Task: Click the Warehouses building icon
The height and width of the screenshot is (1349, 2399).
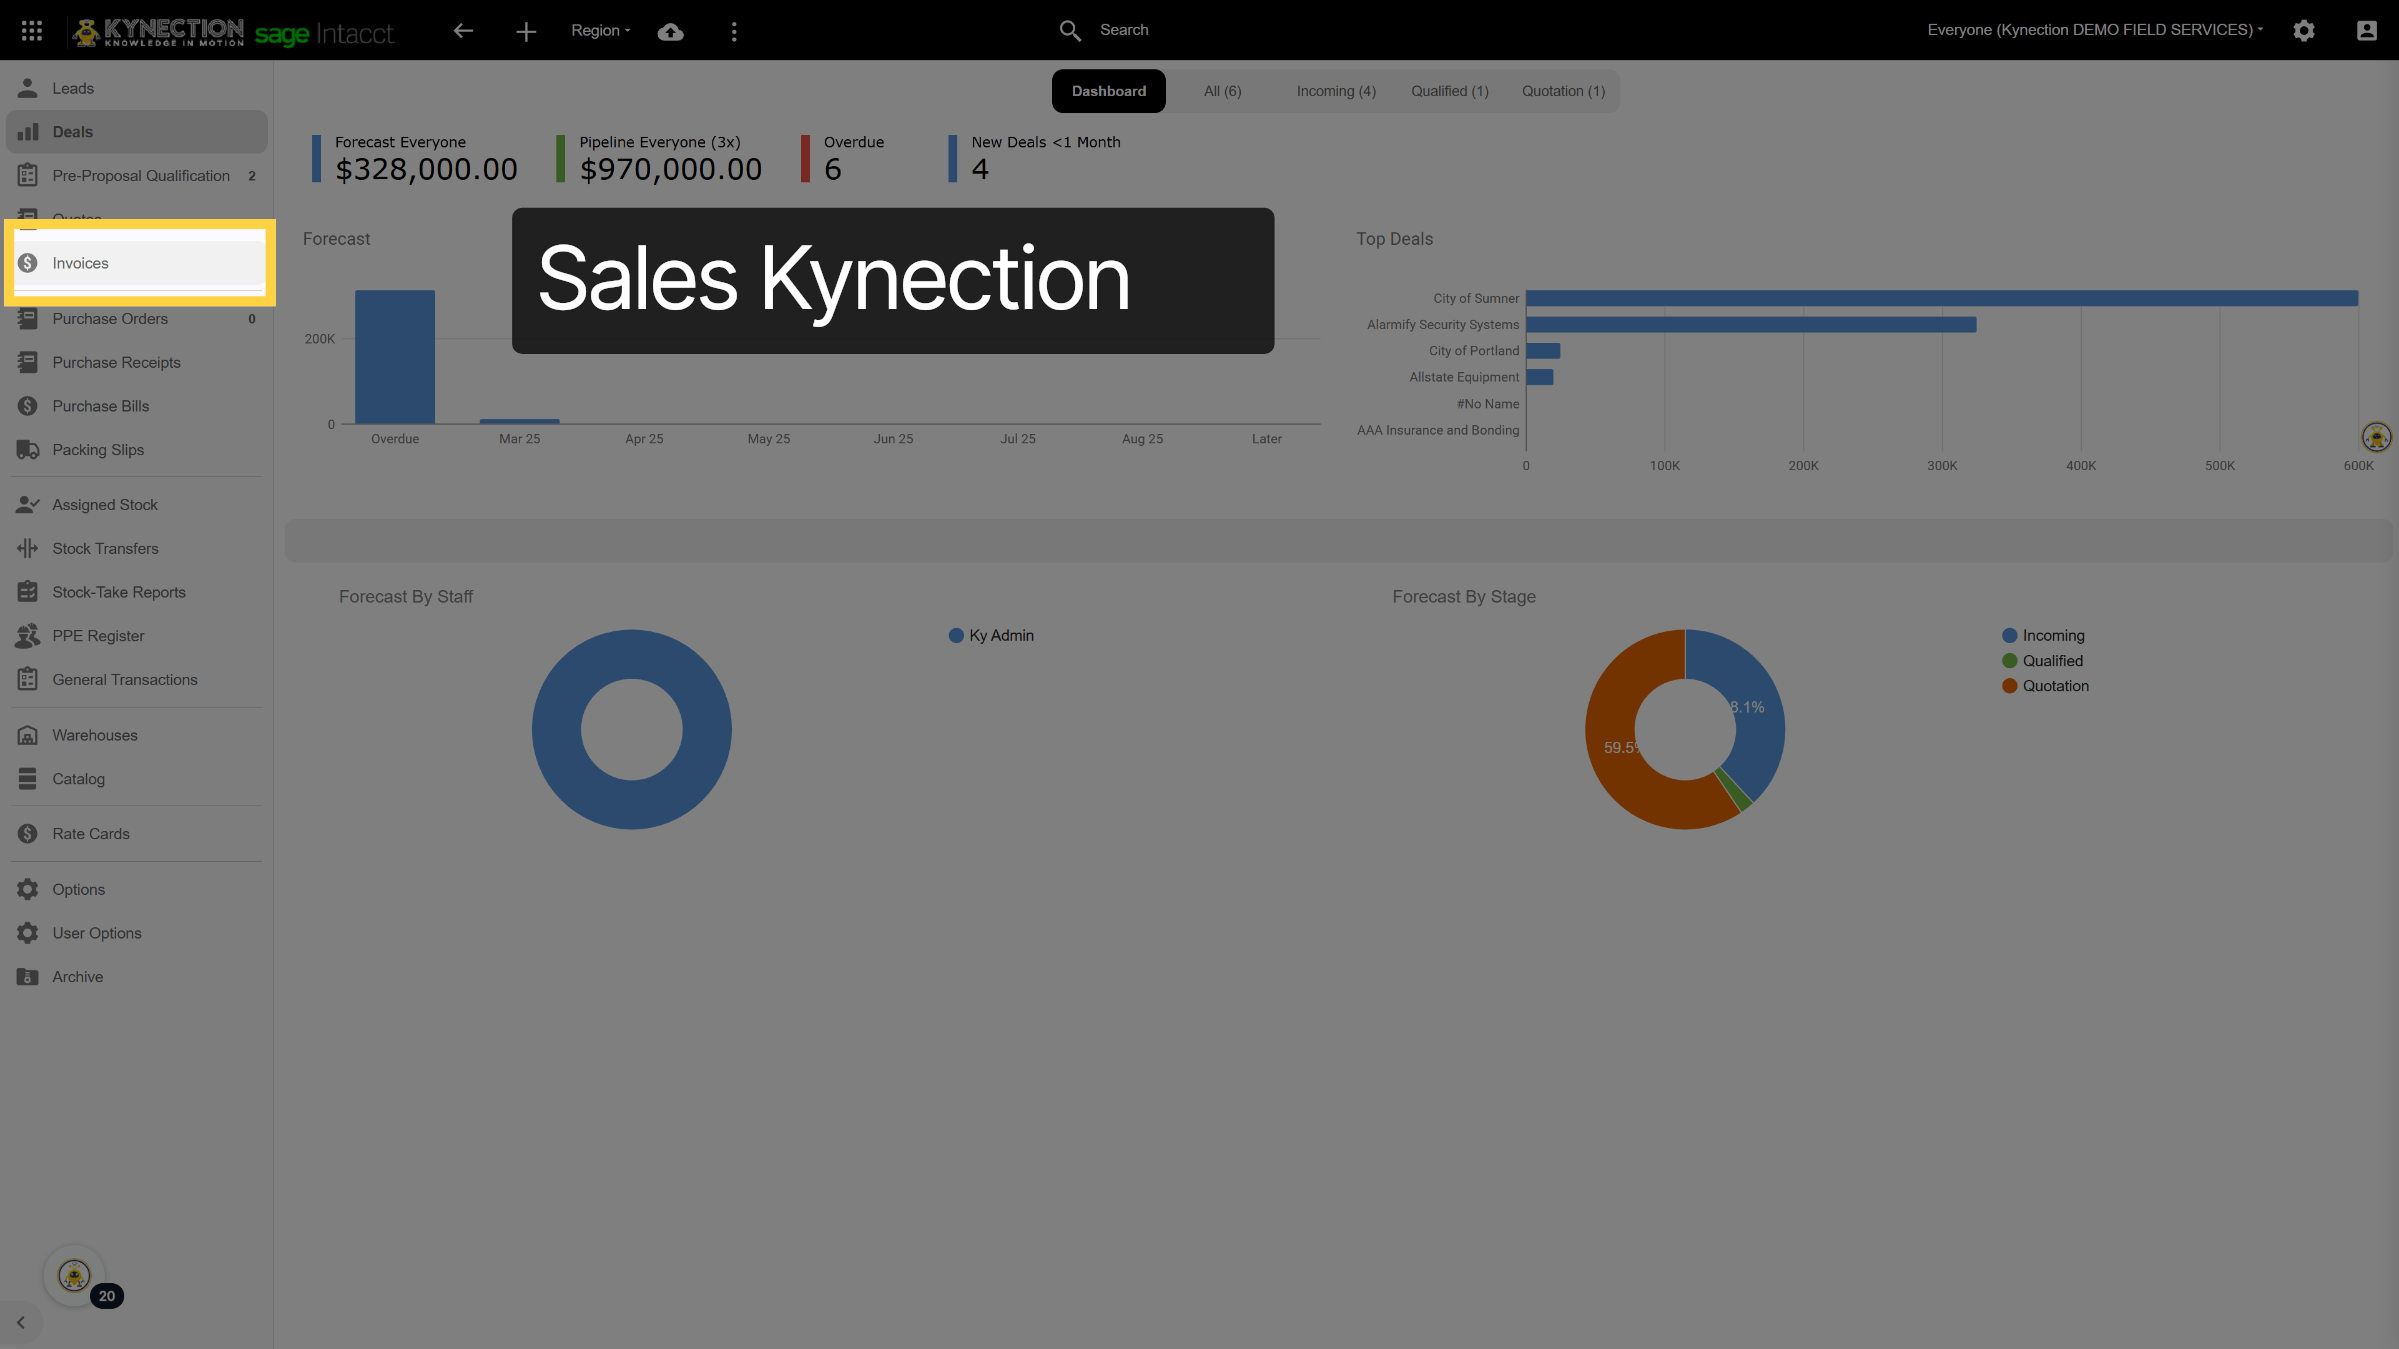Action: click(28, 735)
